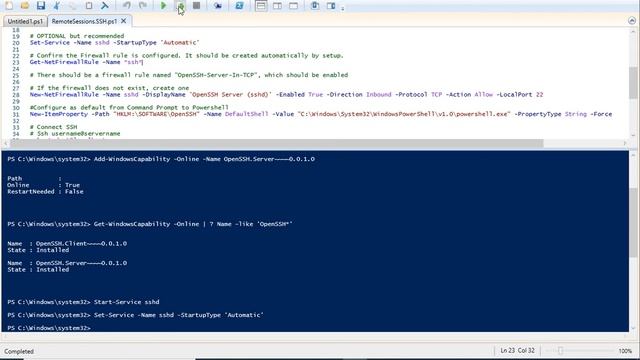Click the OpenSSH.Client name output line
Viewport: 640px width, 360px height.
pos(67,243)
